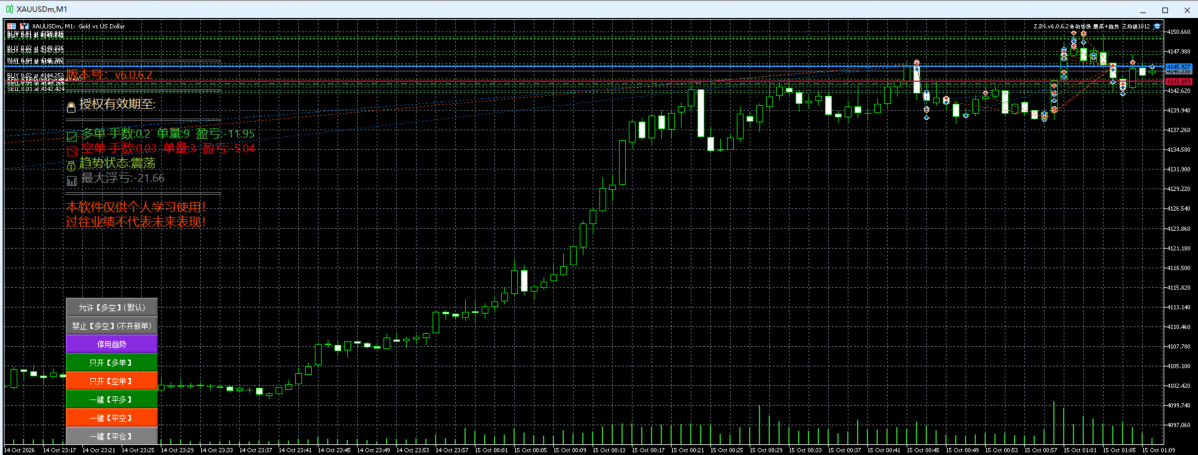This screenshot has height=455, width=1198.
Task: Select the orange 只开【空单】 button
Action: [112, 380]
